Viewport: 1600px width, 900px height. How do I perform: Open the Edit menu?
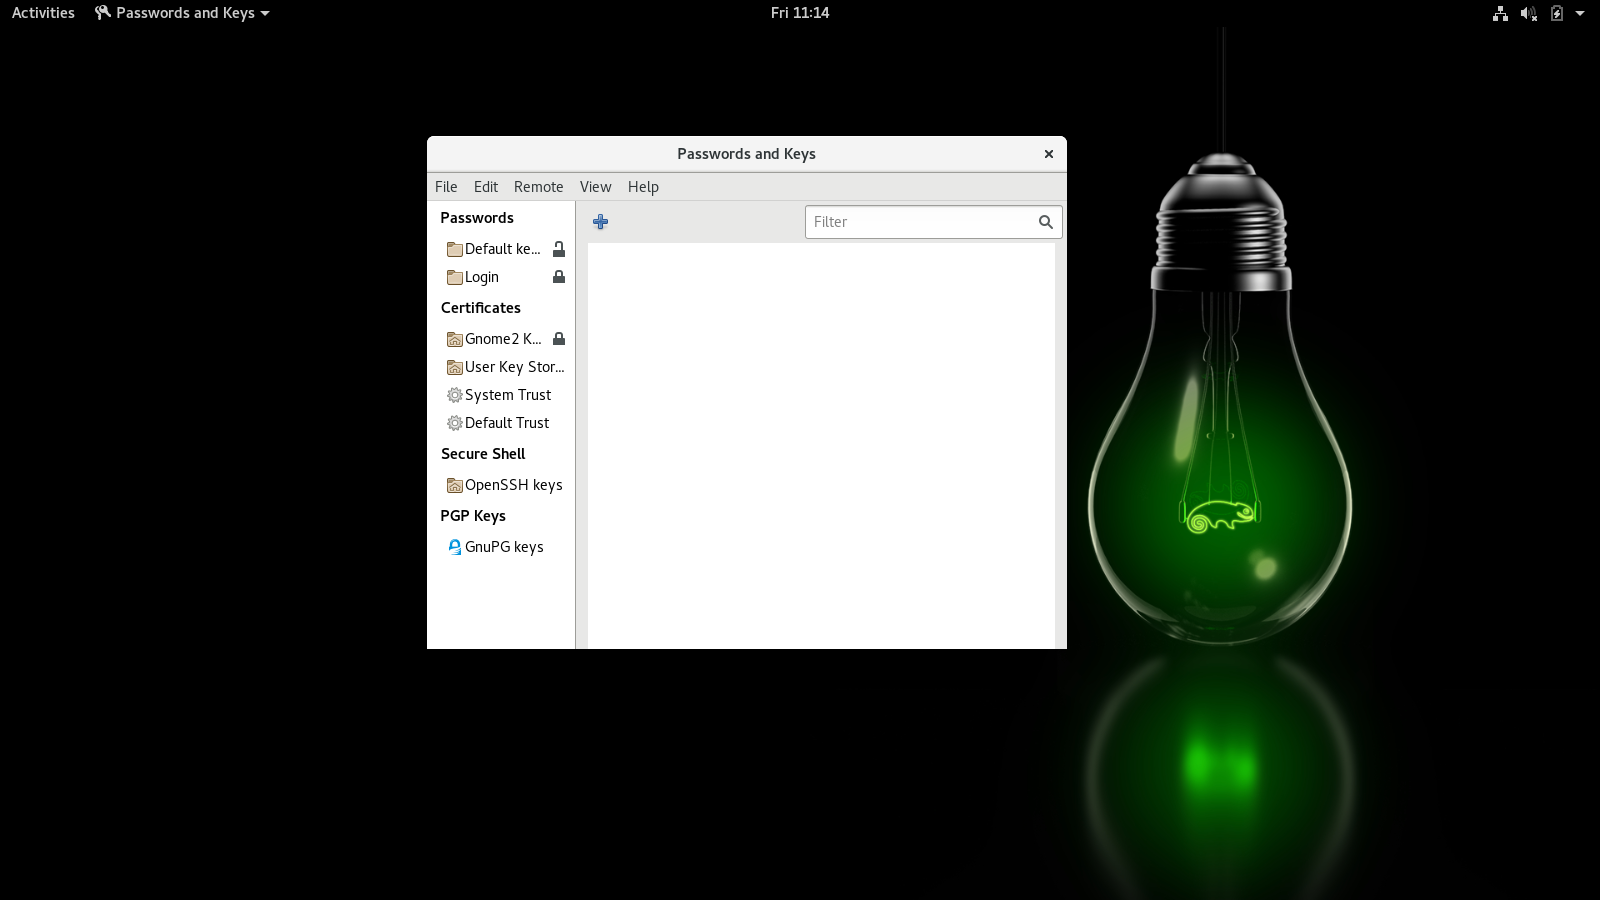coord(486,187)
